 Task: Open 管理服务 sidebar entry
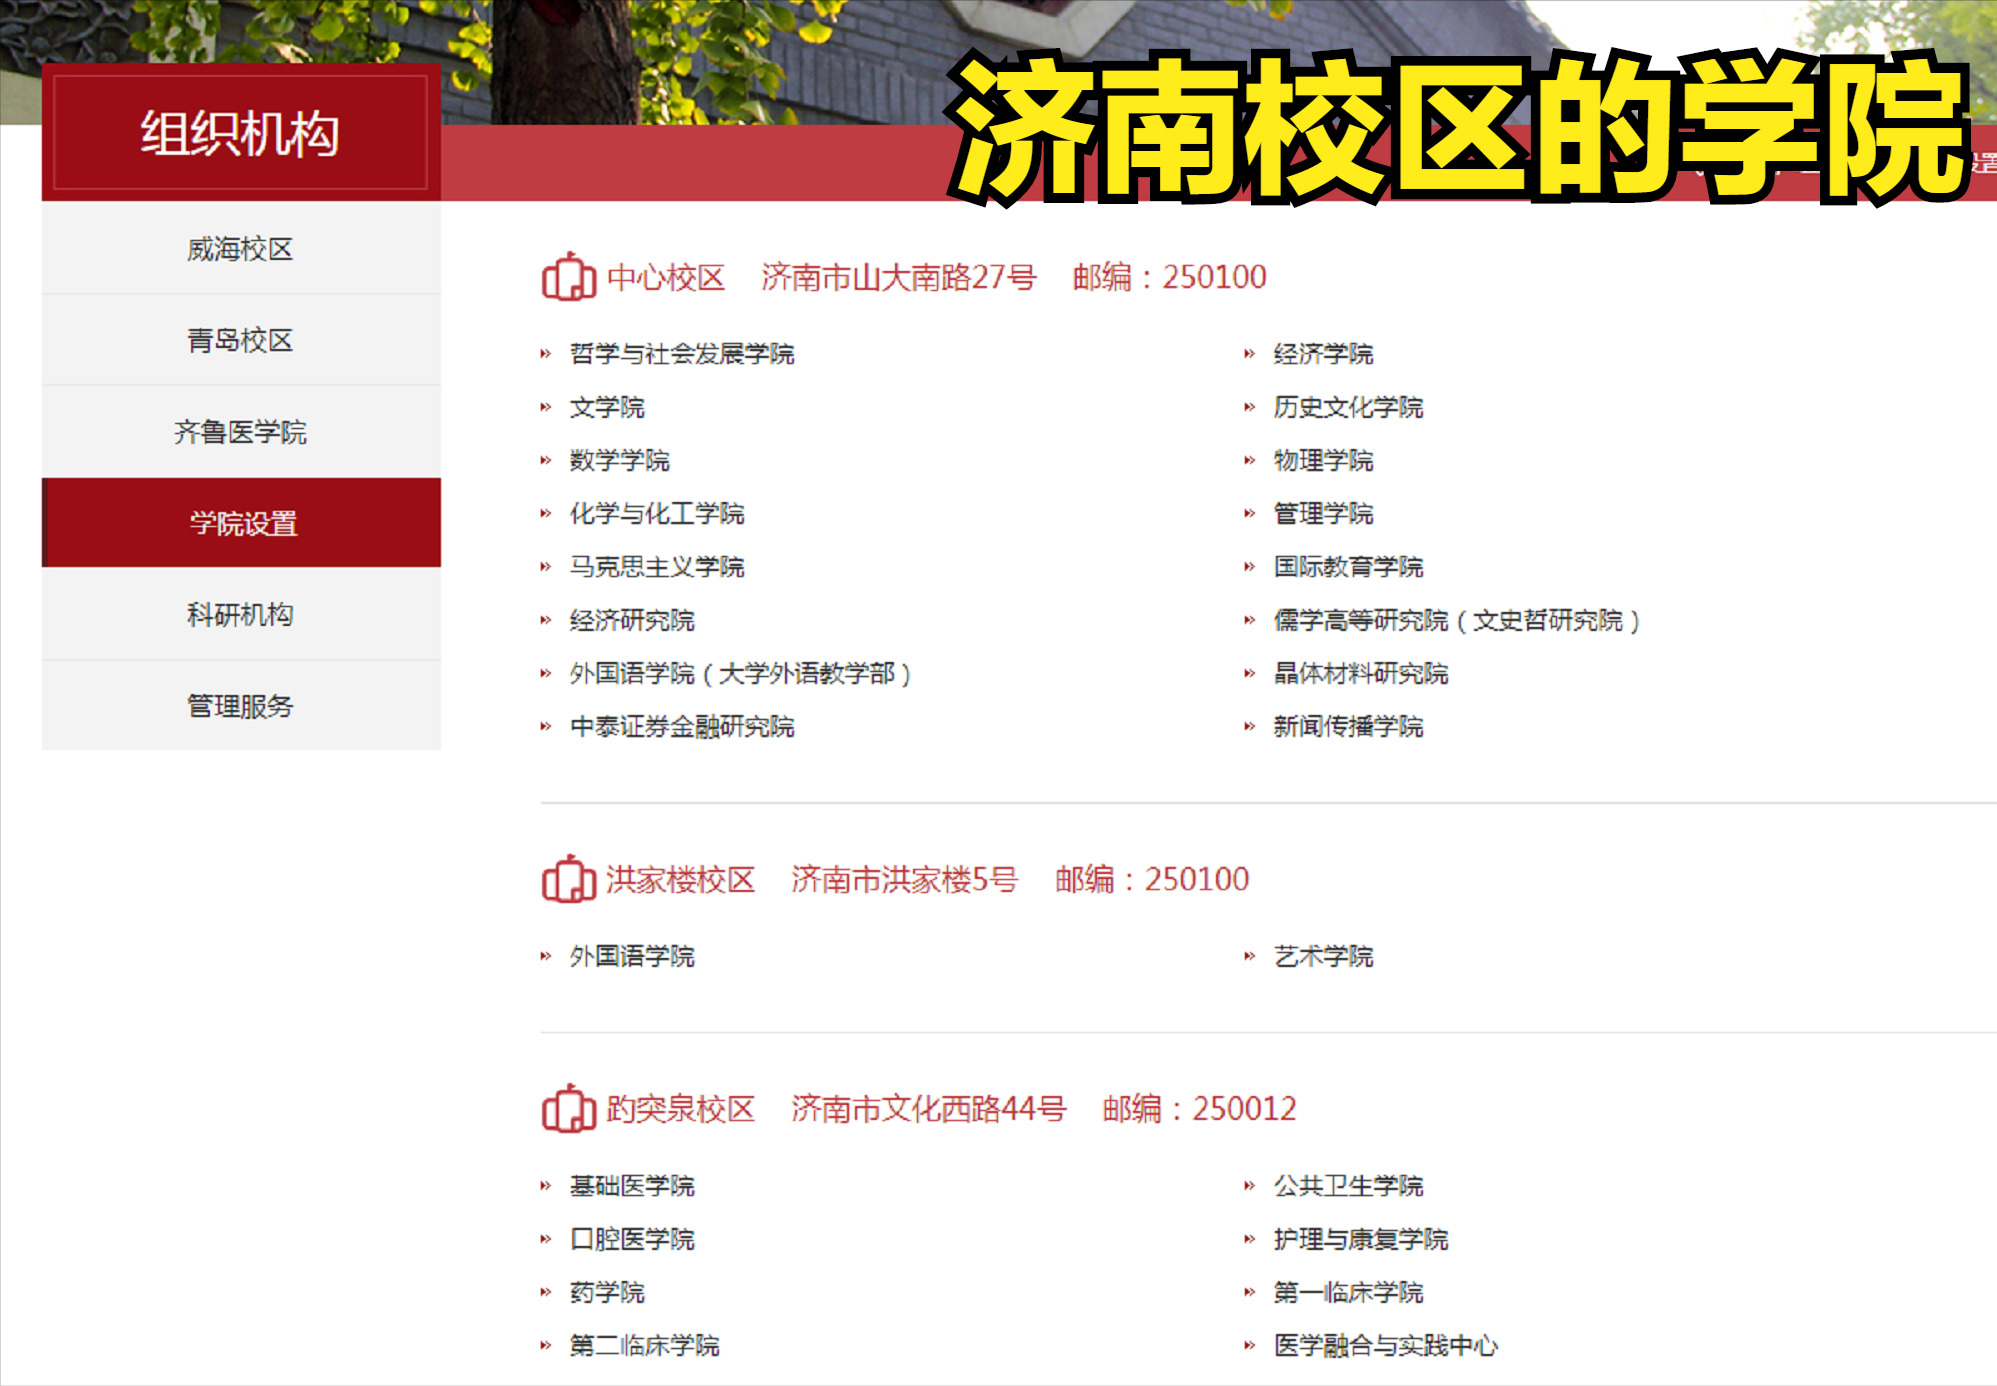click(x=240, y=706)
